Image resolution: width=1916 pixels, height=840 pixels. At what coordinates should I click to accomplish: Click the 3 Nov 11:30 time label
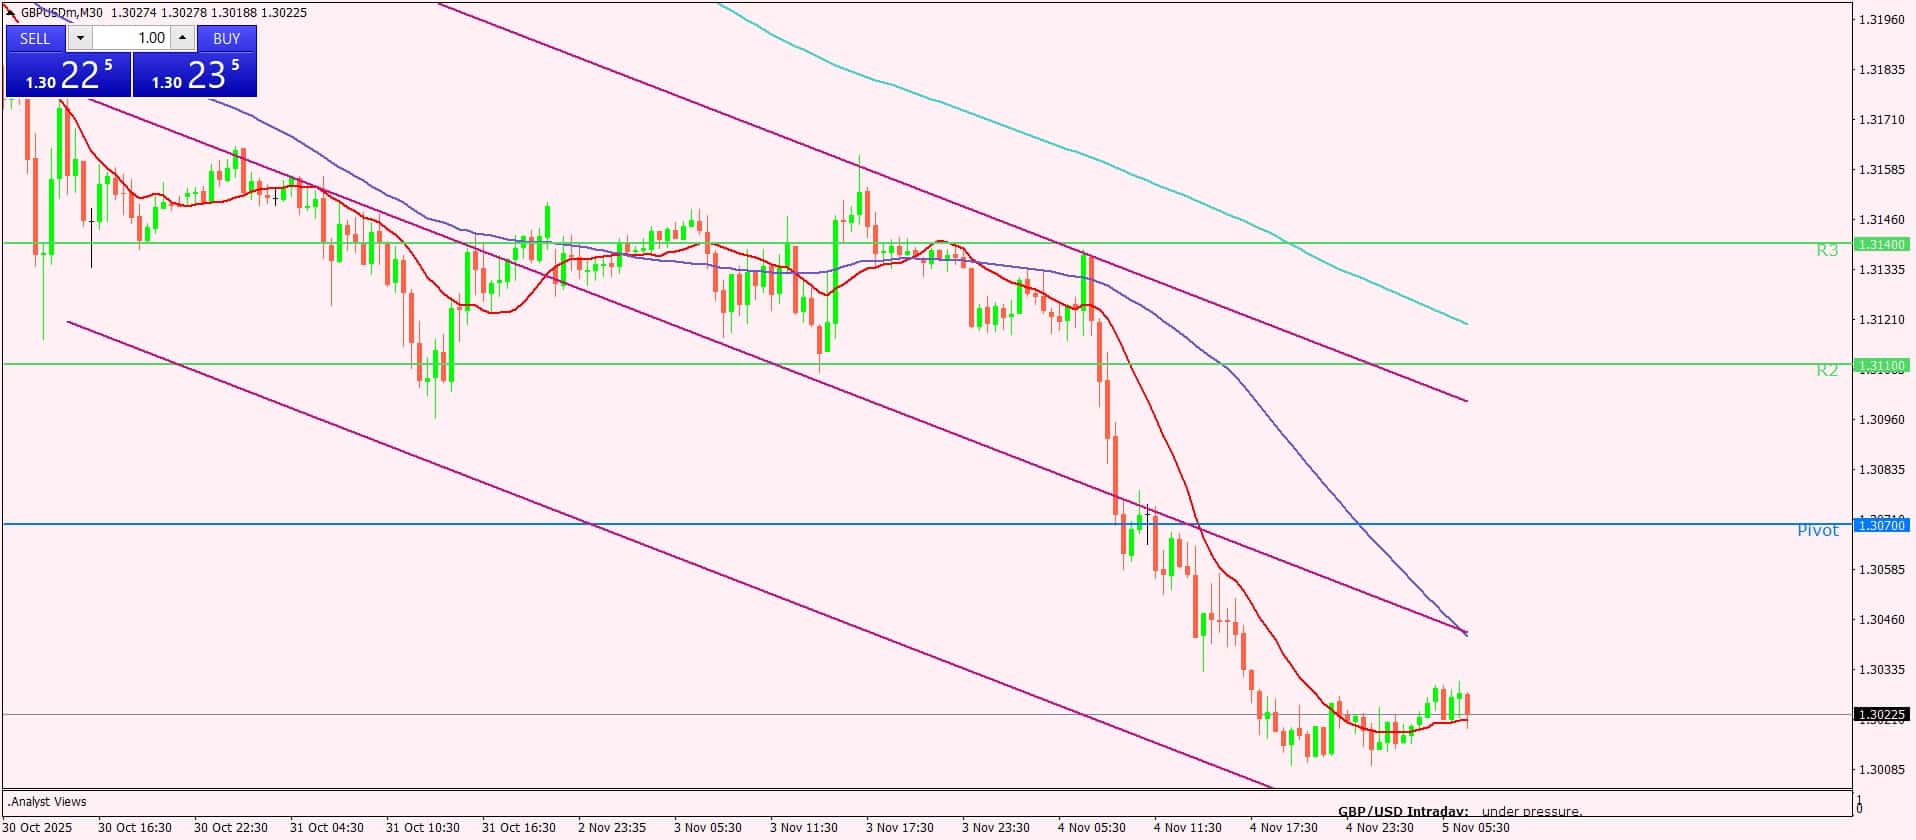click(x=804, y=827)
